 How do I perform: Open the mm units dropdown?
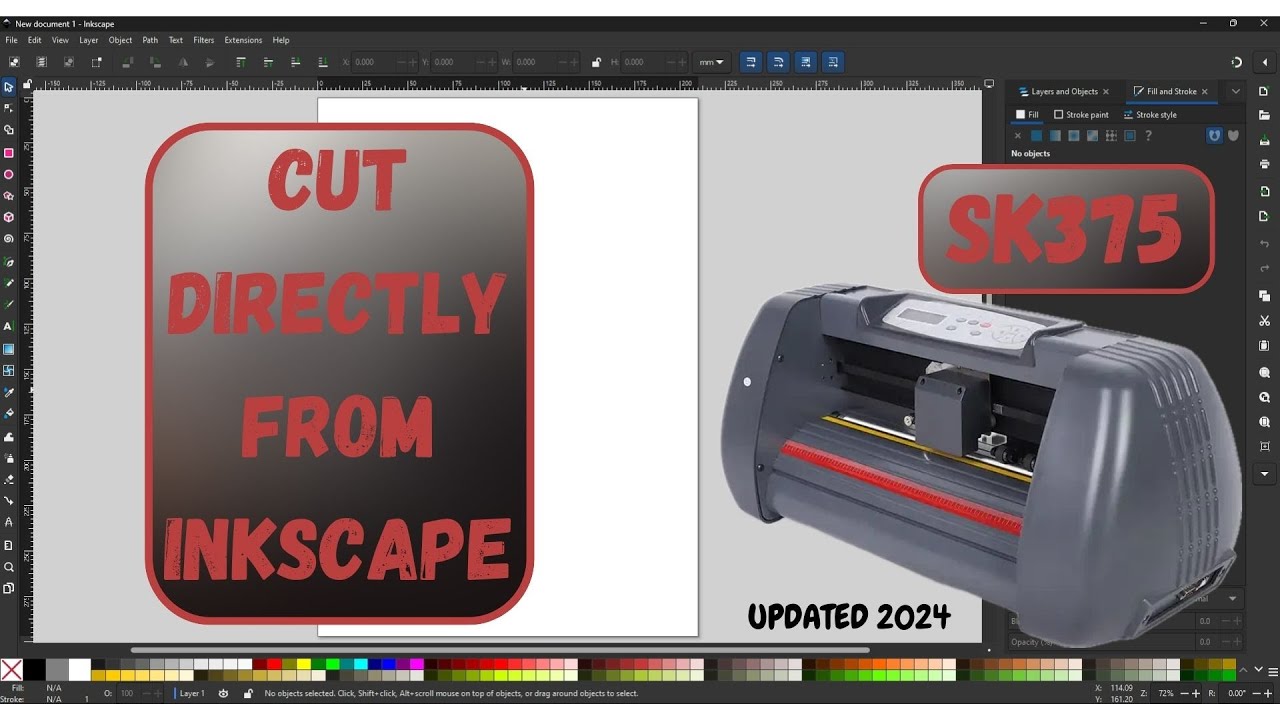714,62
